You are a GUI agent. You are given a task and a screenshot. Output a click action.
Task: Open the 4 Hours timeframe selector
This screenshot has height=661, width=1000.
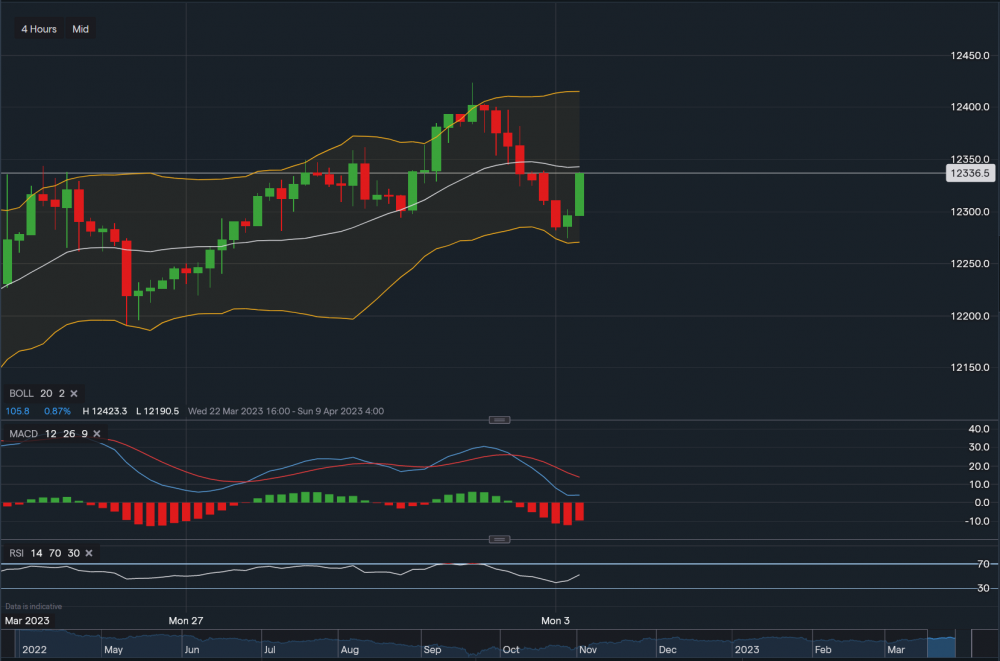tap(37, 29)
